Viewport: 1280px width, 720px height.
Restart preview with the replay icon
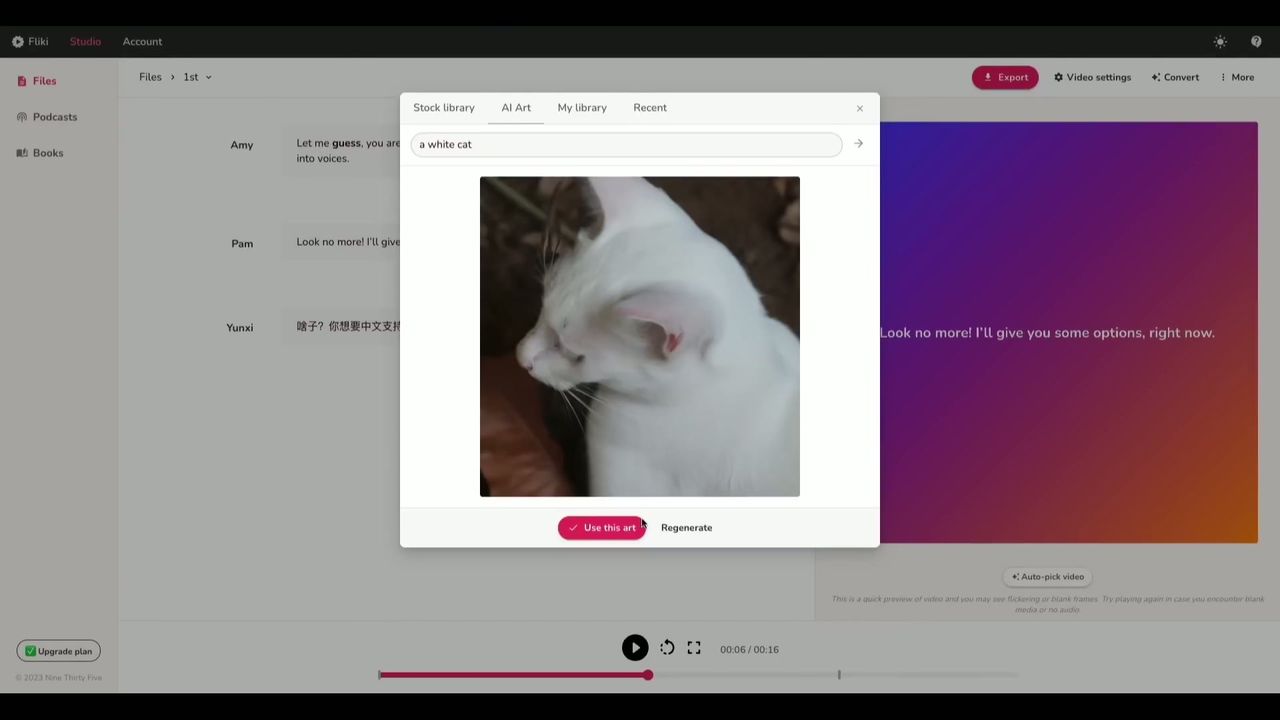[666, 648]
